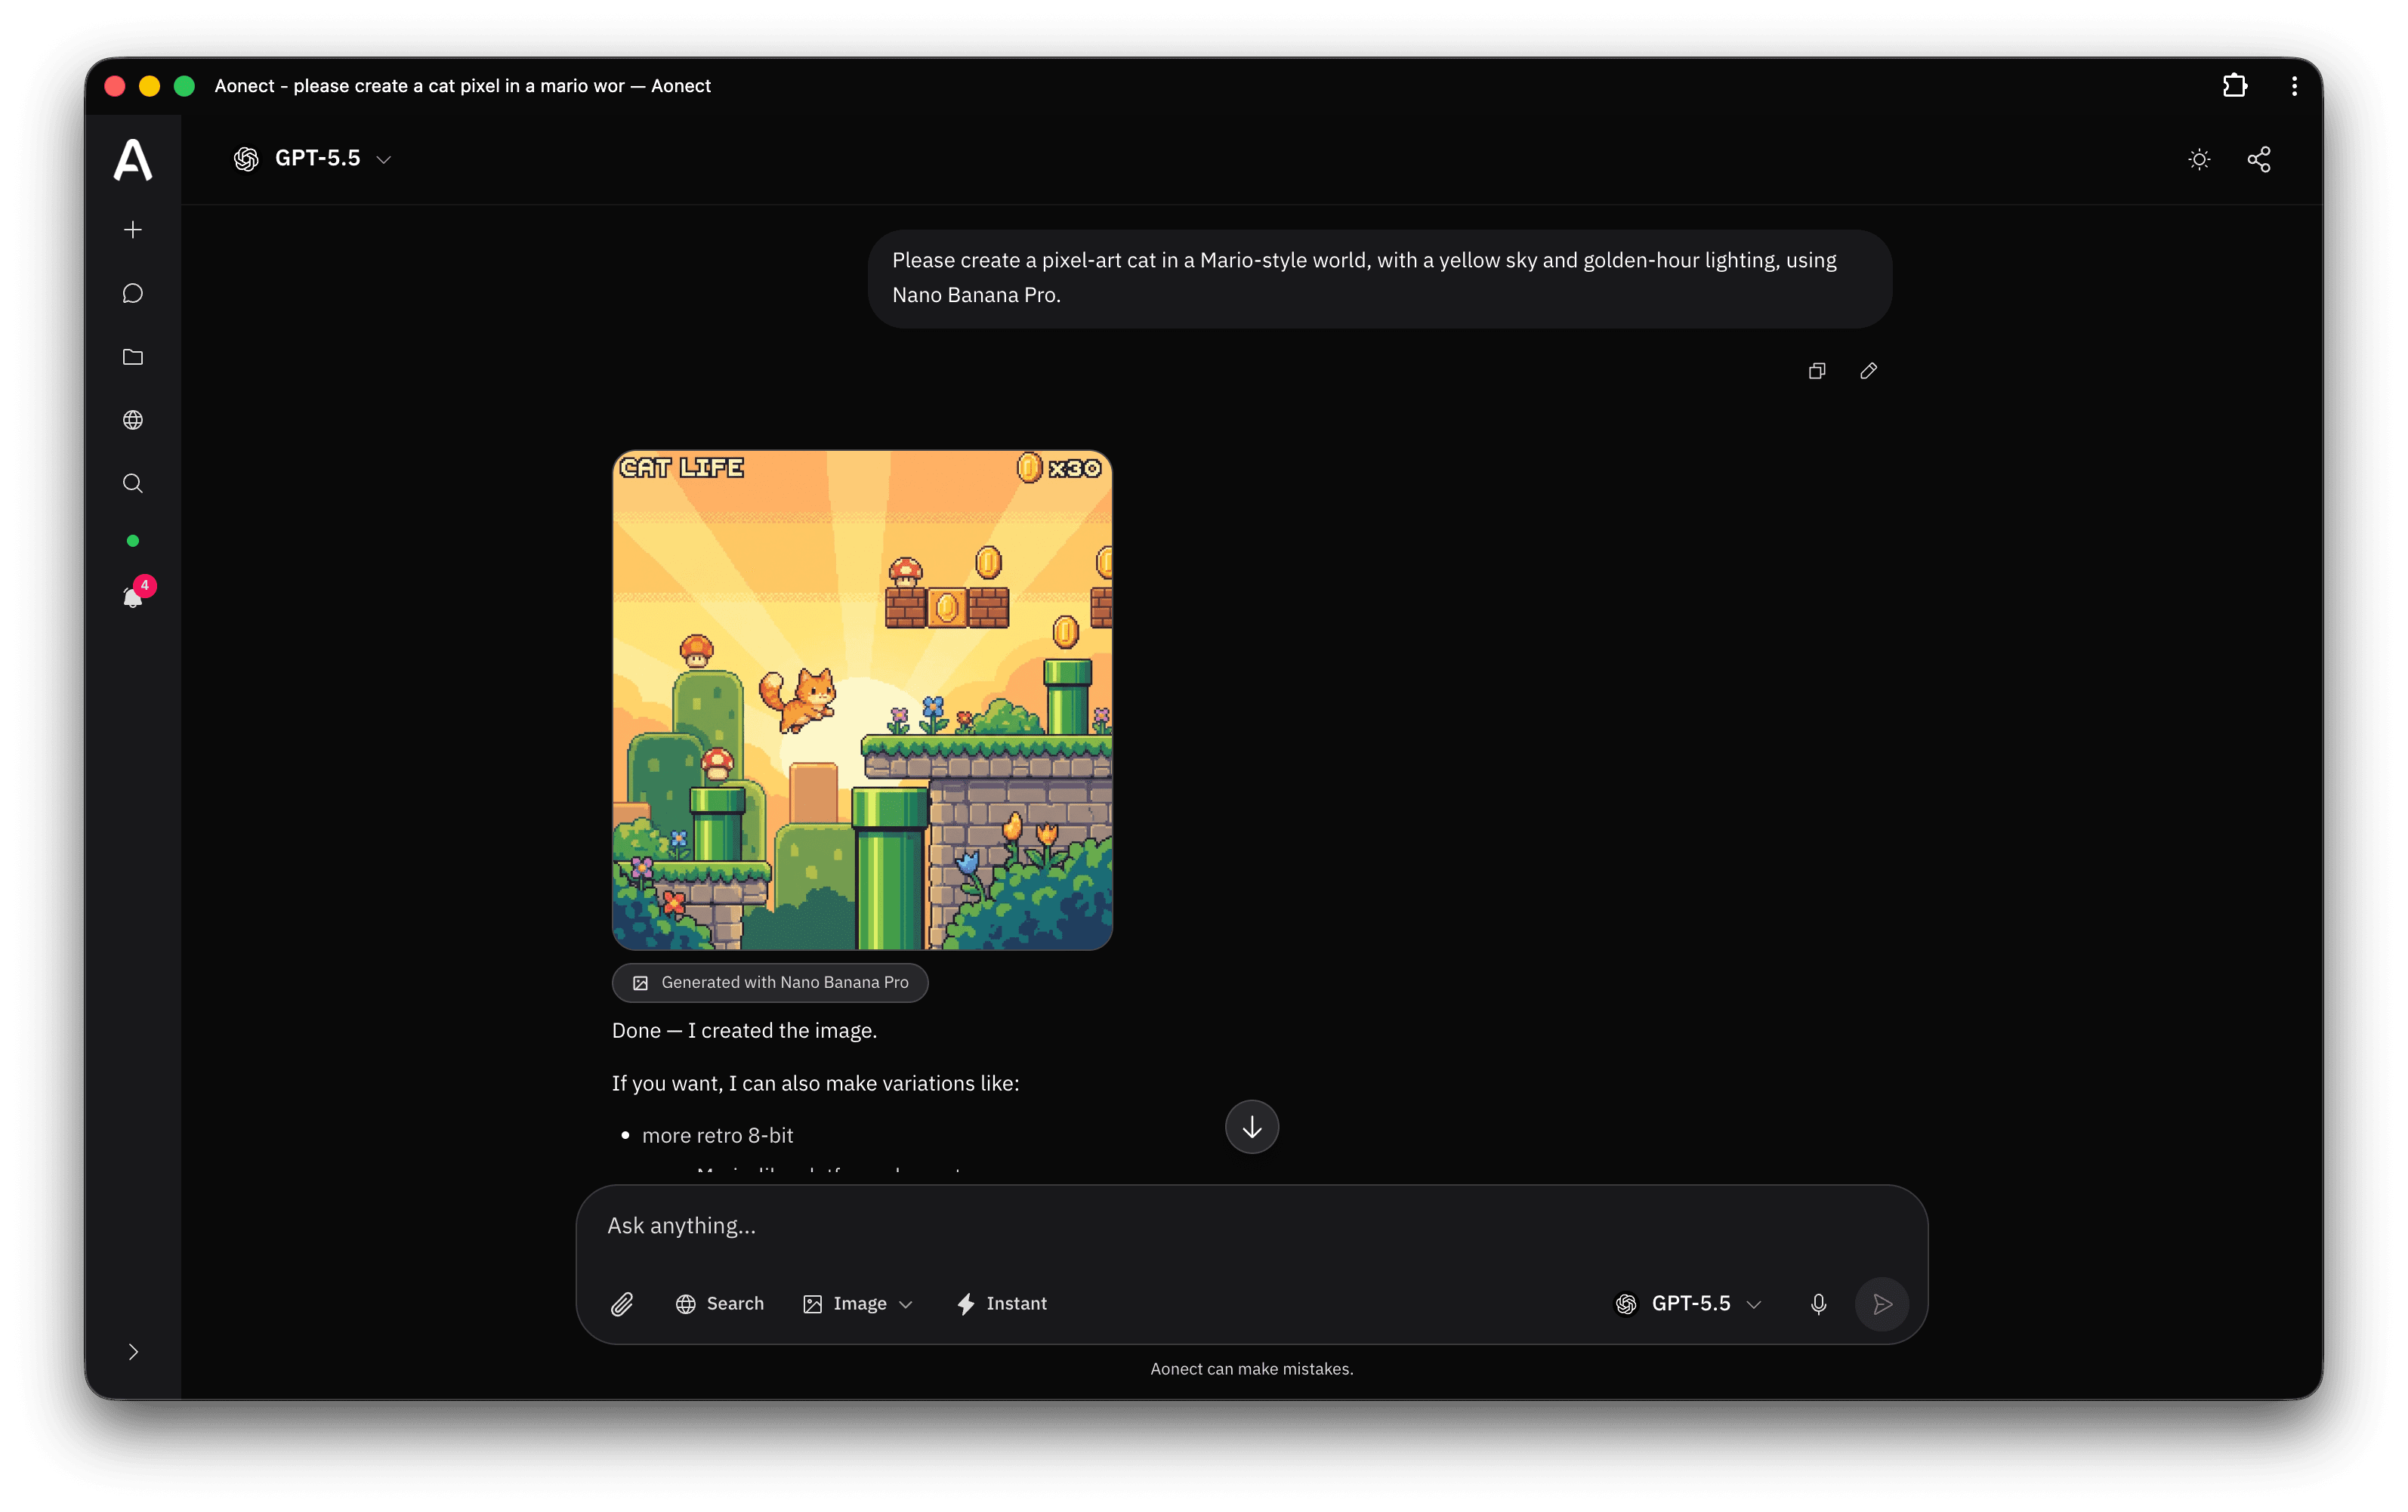Open the extensions puzzle icon

pos(2235,86)
